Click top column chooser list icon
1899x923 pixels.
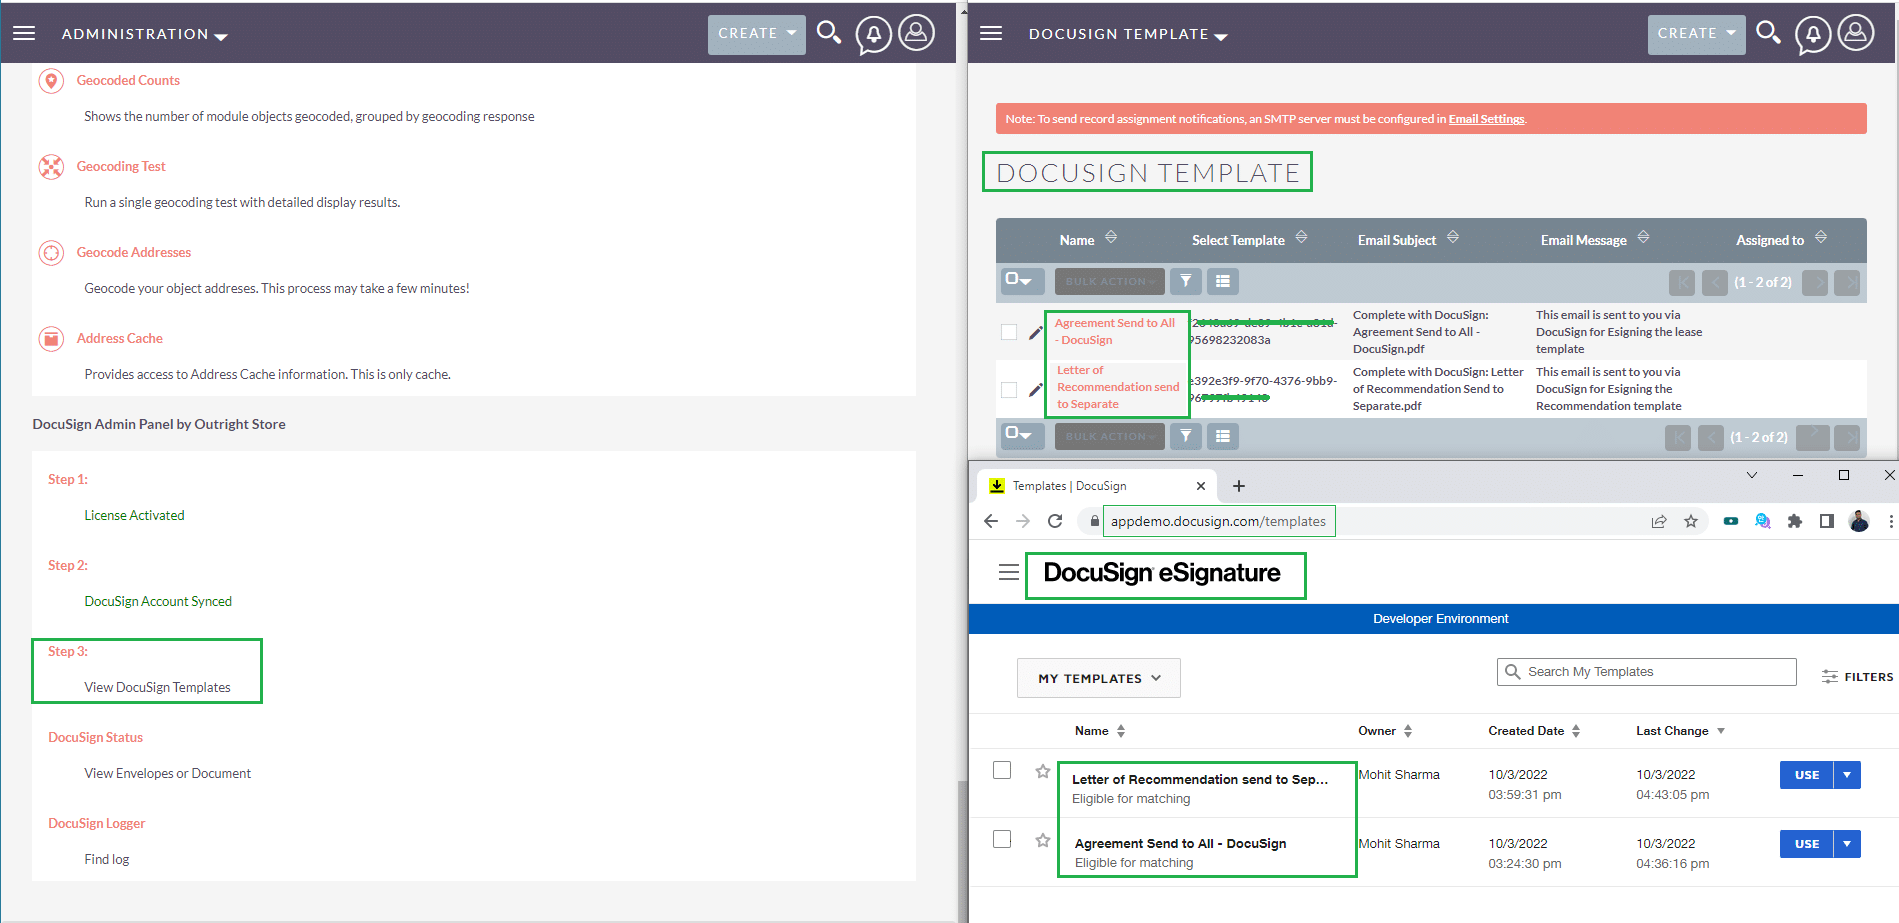[1222, 281]
